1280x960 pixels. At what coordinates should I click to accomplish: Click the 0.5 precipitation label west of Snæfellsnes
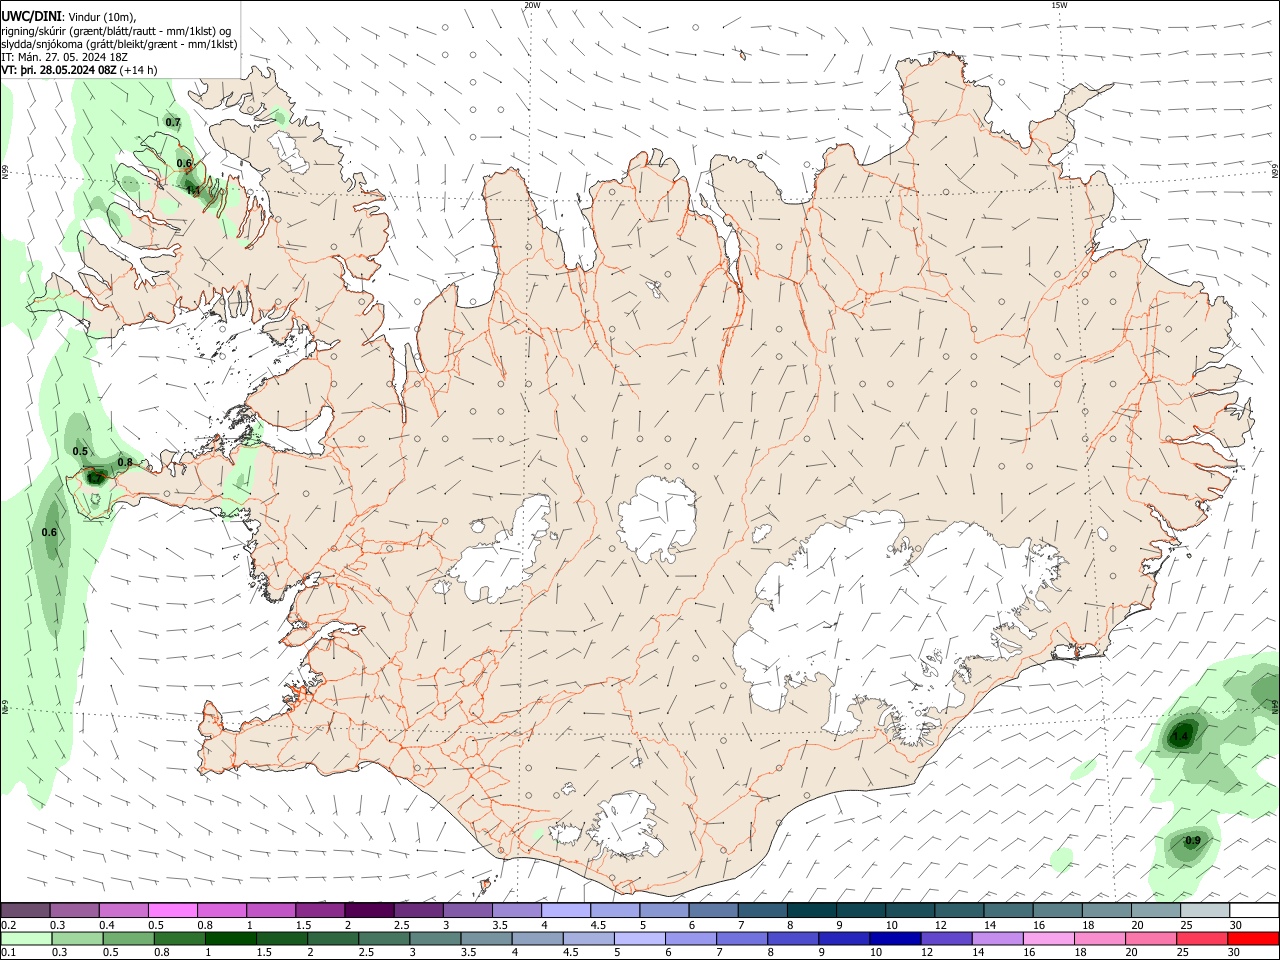tap(80, 452)
